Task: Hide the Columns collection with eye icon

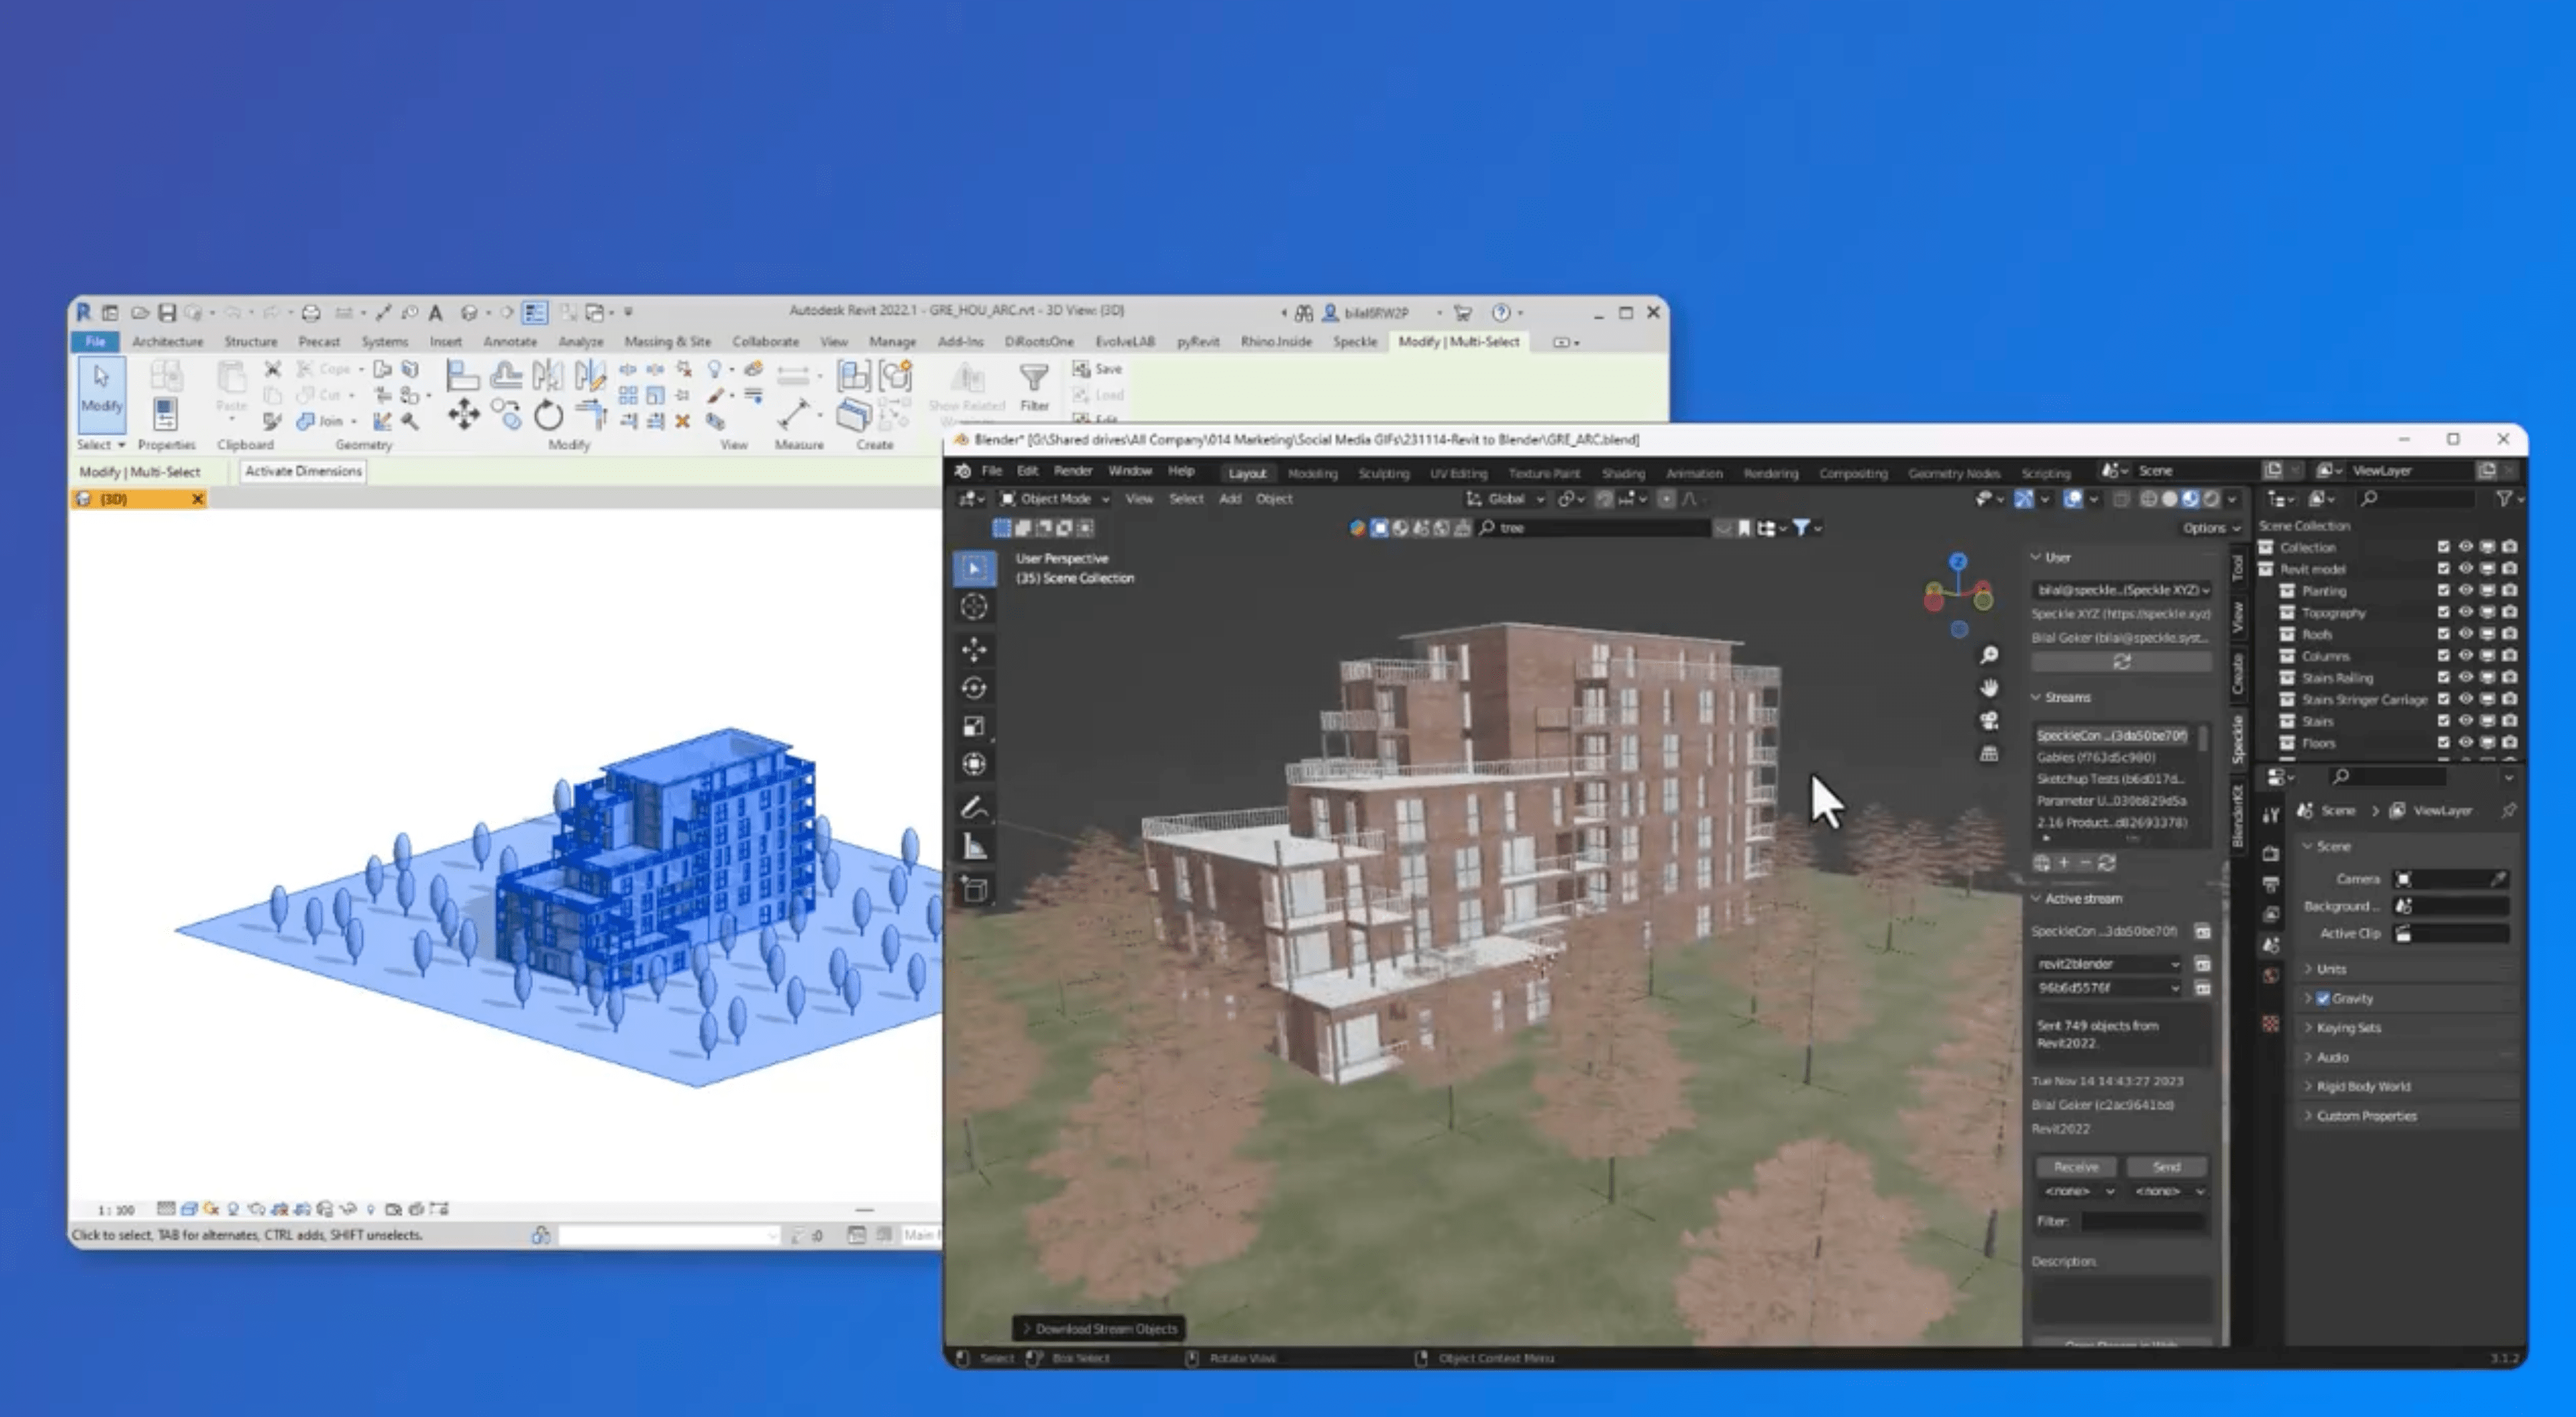Action: click(x=2466, y=656)
